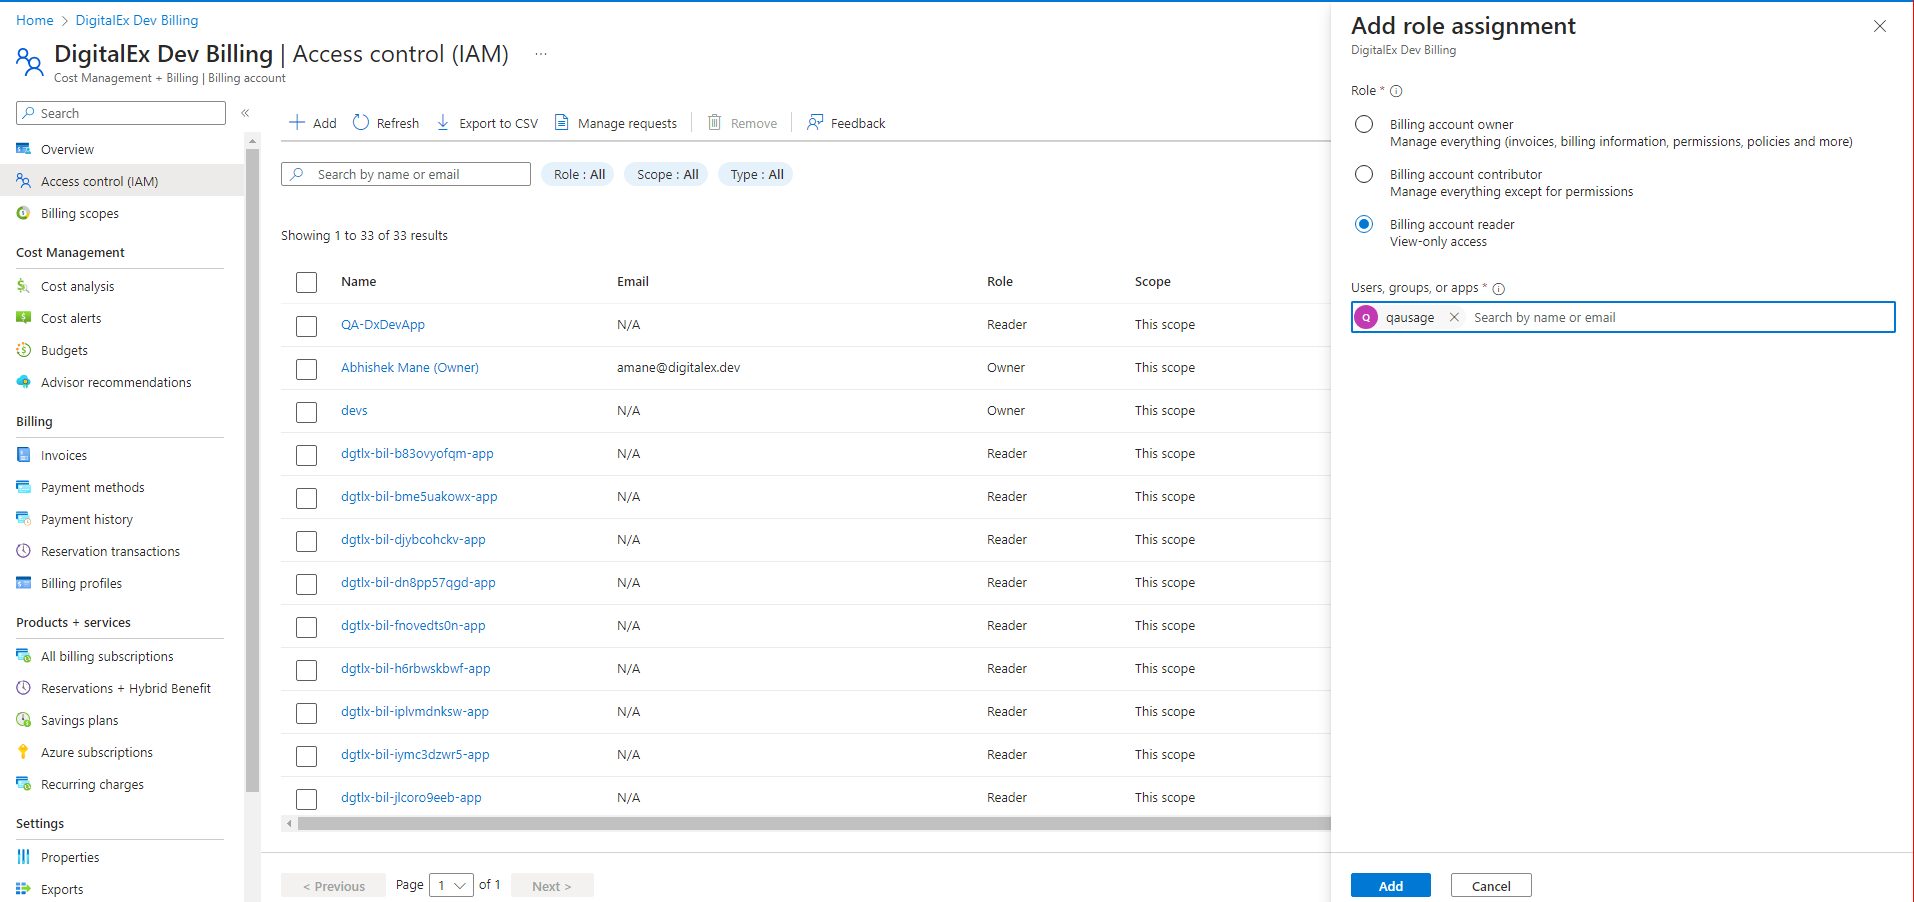Click the Export to CSV download icon
This screenshot has width=1914, height=902.
(x=443, y=123)
